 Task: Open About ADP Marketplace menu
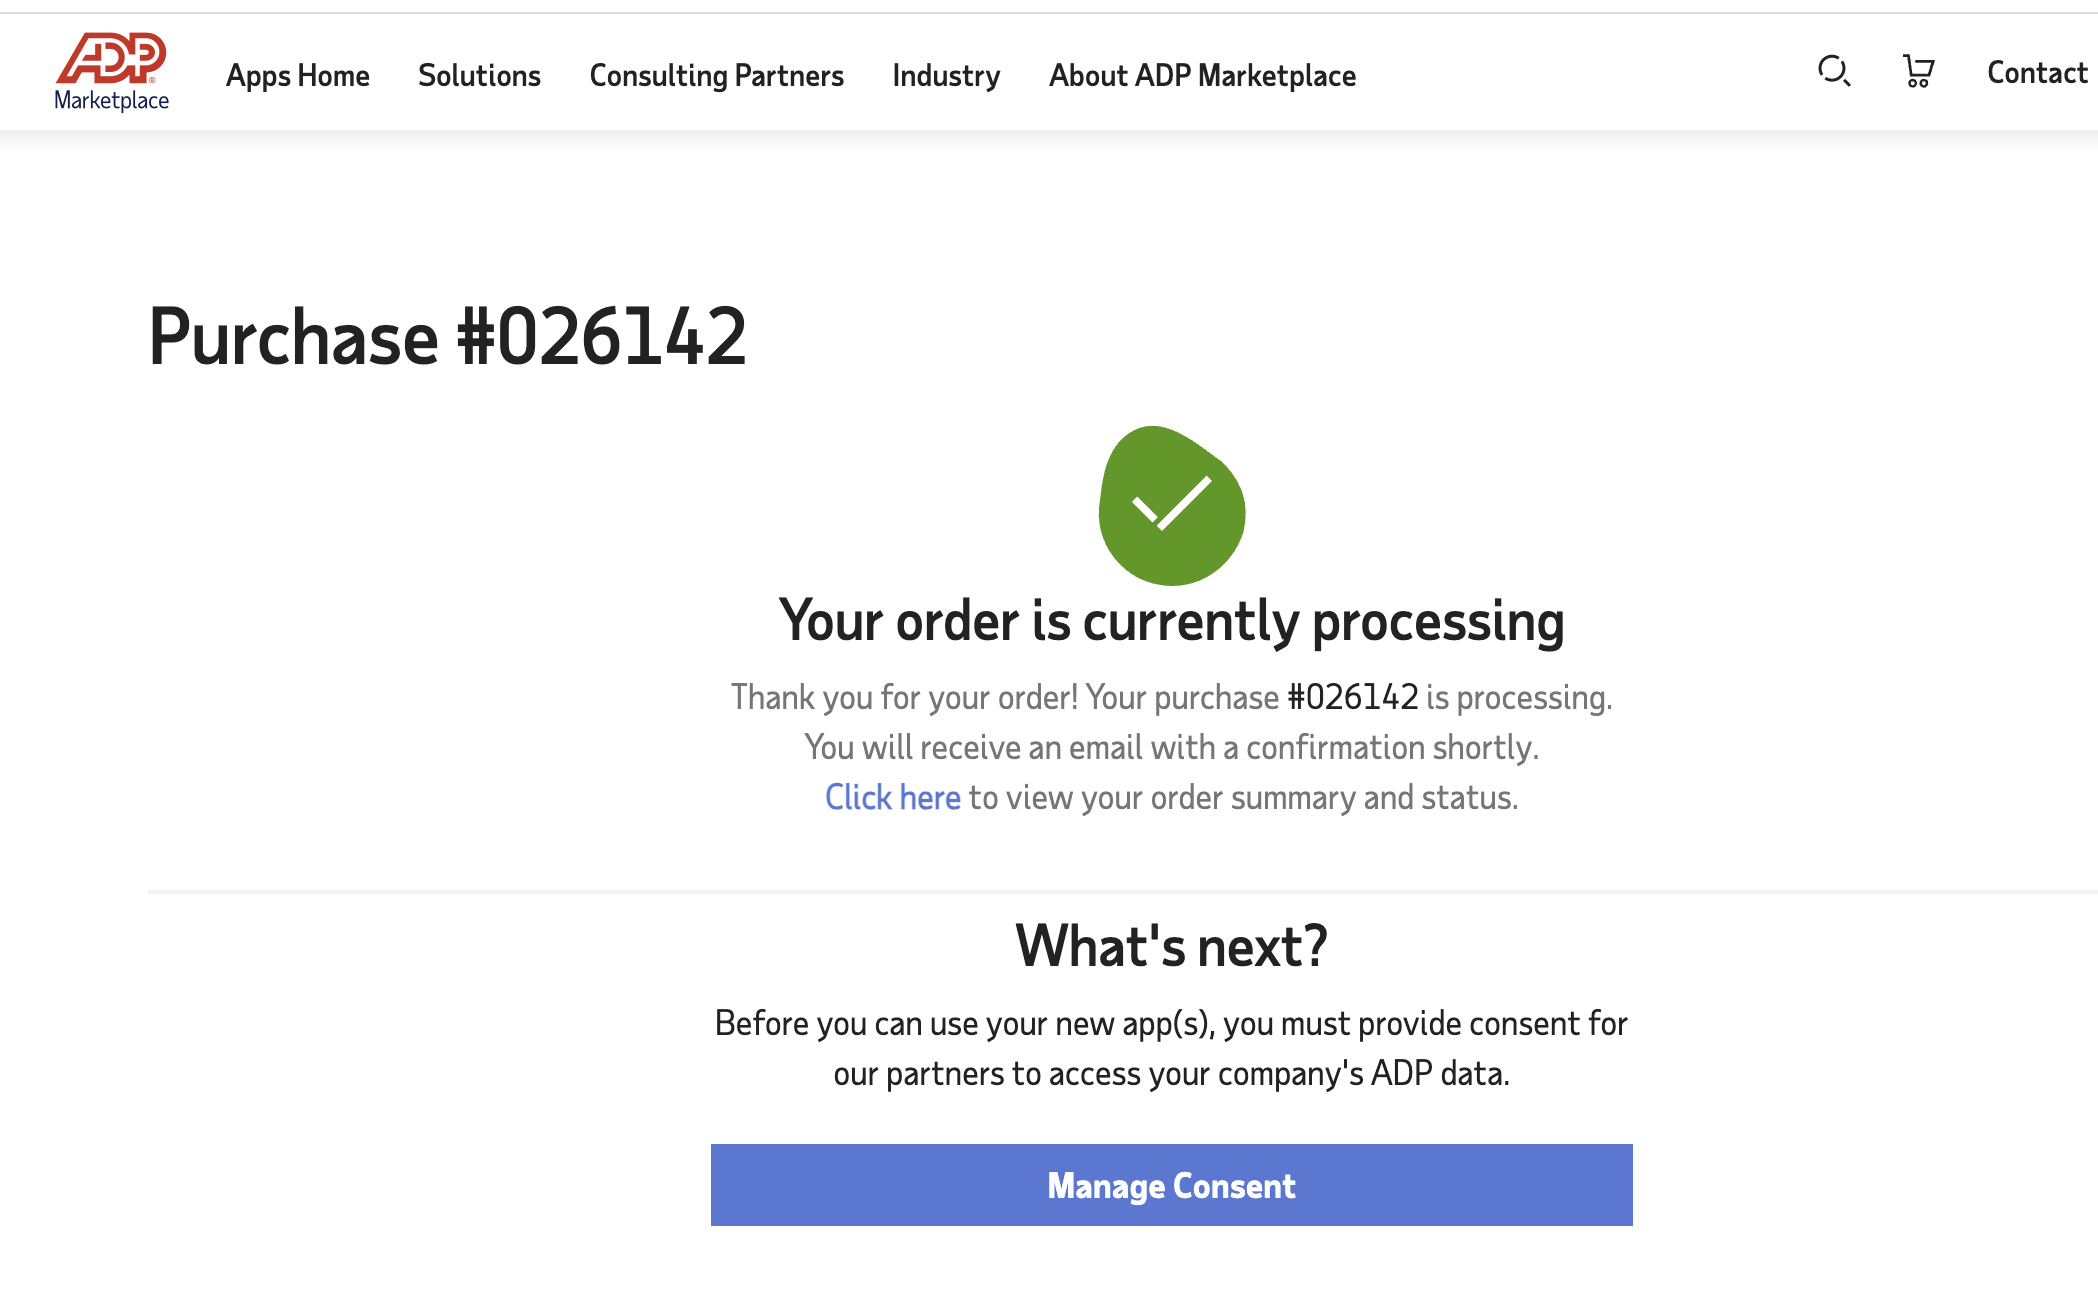point(1202,76)
